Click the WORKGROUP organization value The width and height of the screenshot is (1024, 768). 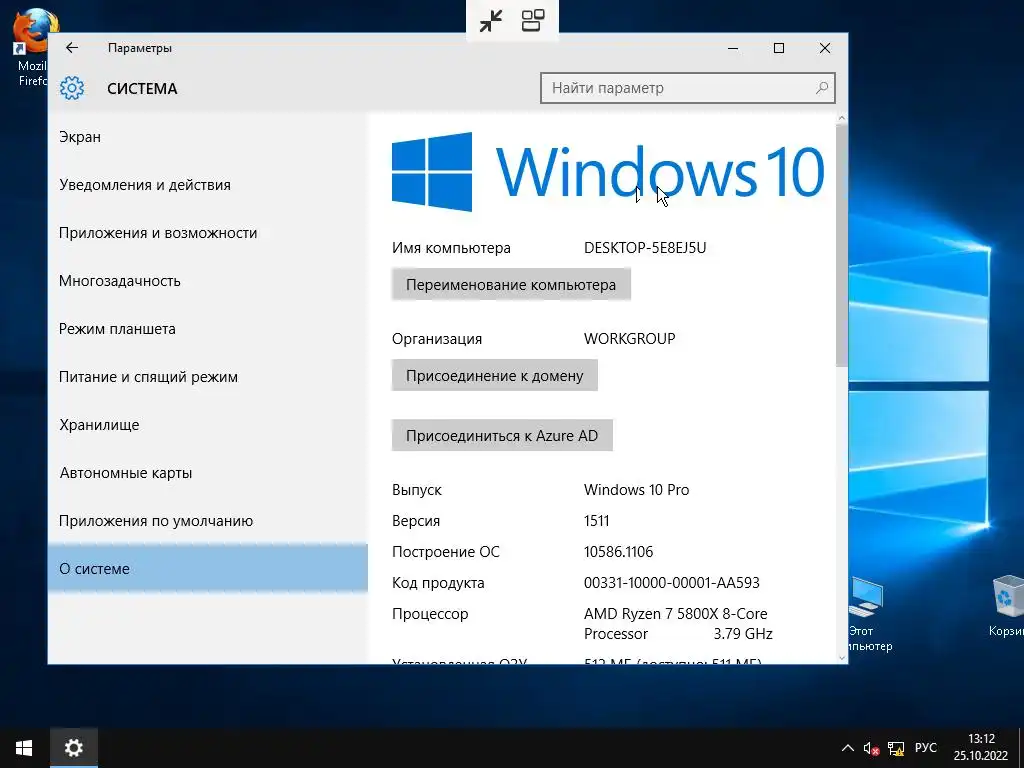(x=630, y=339)
